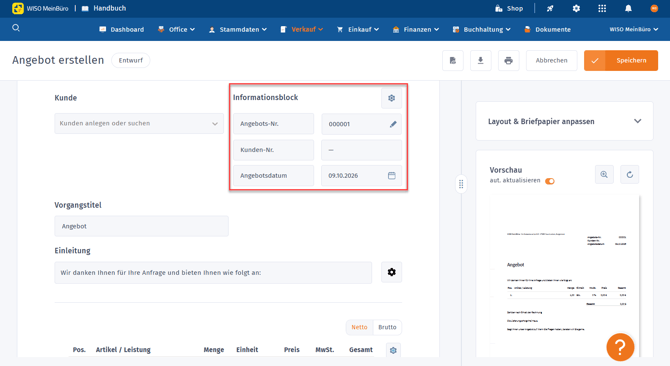Open the Finanzen menu
670x366 pixels.
(416, 29)
